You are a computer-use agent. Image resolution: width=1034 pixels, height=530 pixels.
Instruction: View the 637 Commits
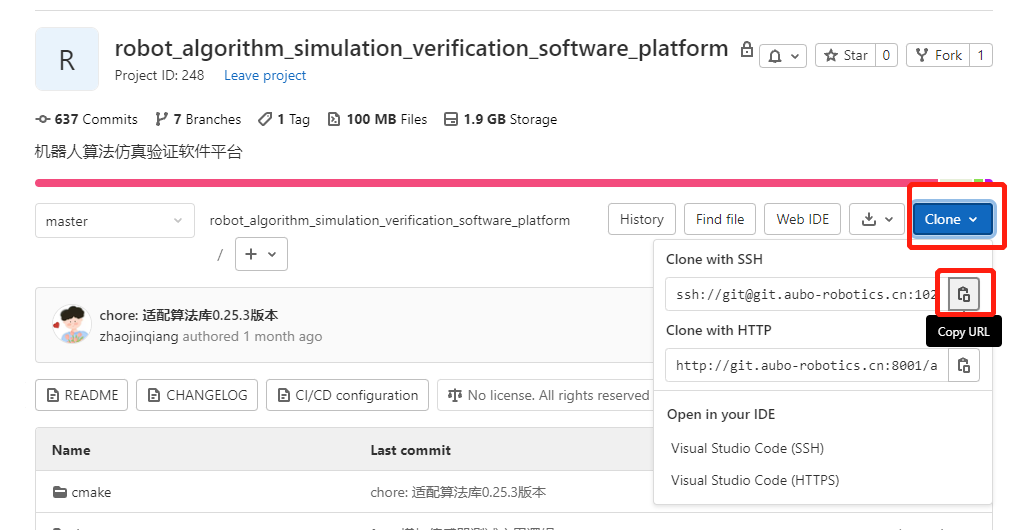click(86, 119)
